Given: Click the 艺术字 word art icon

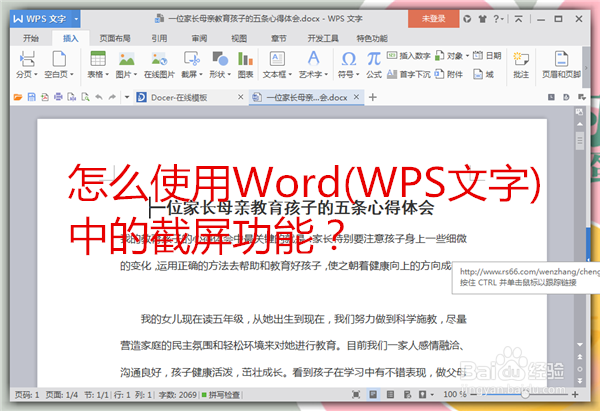Looking at the screenshot, I should (313, 59).
